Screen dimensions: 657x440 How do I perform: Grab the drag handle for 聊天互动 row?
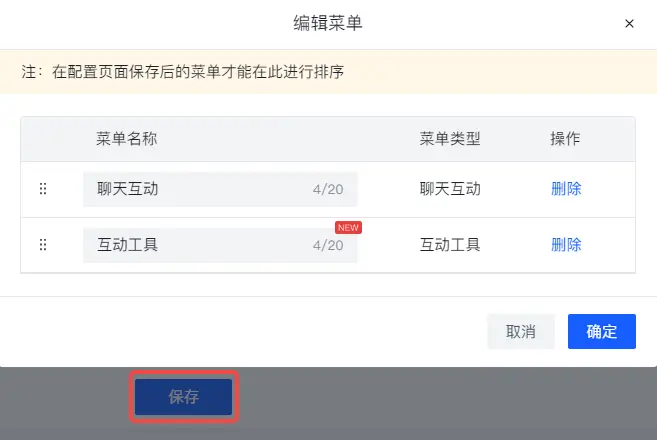point(43,189)
